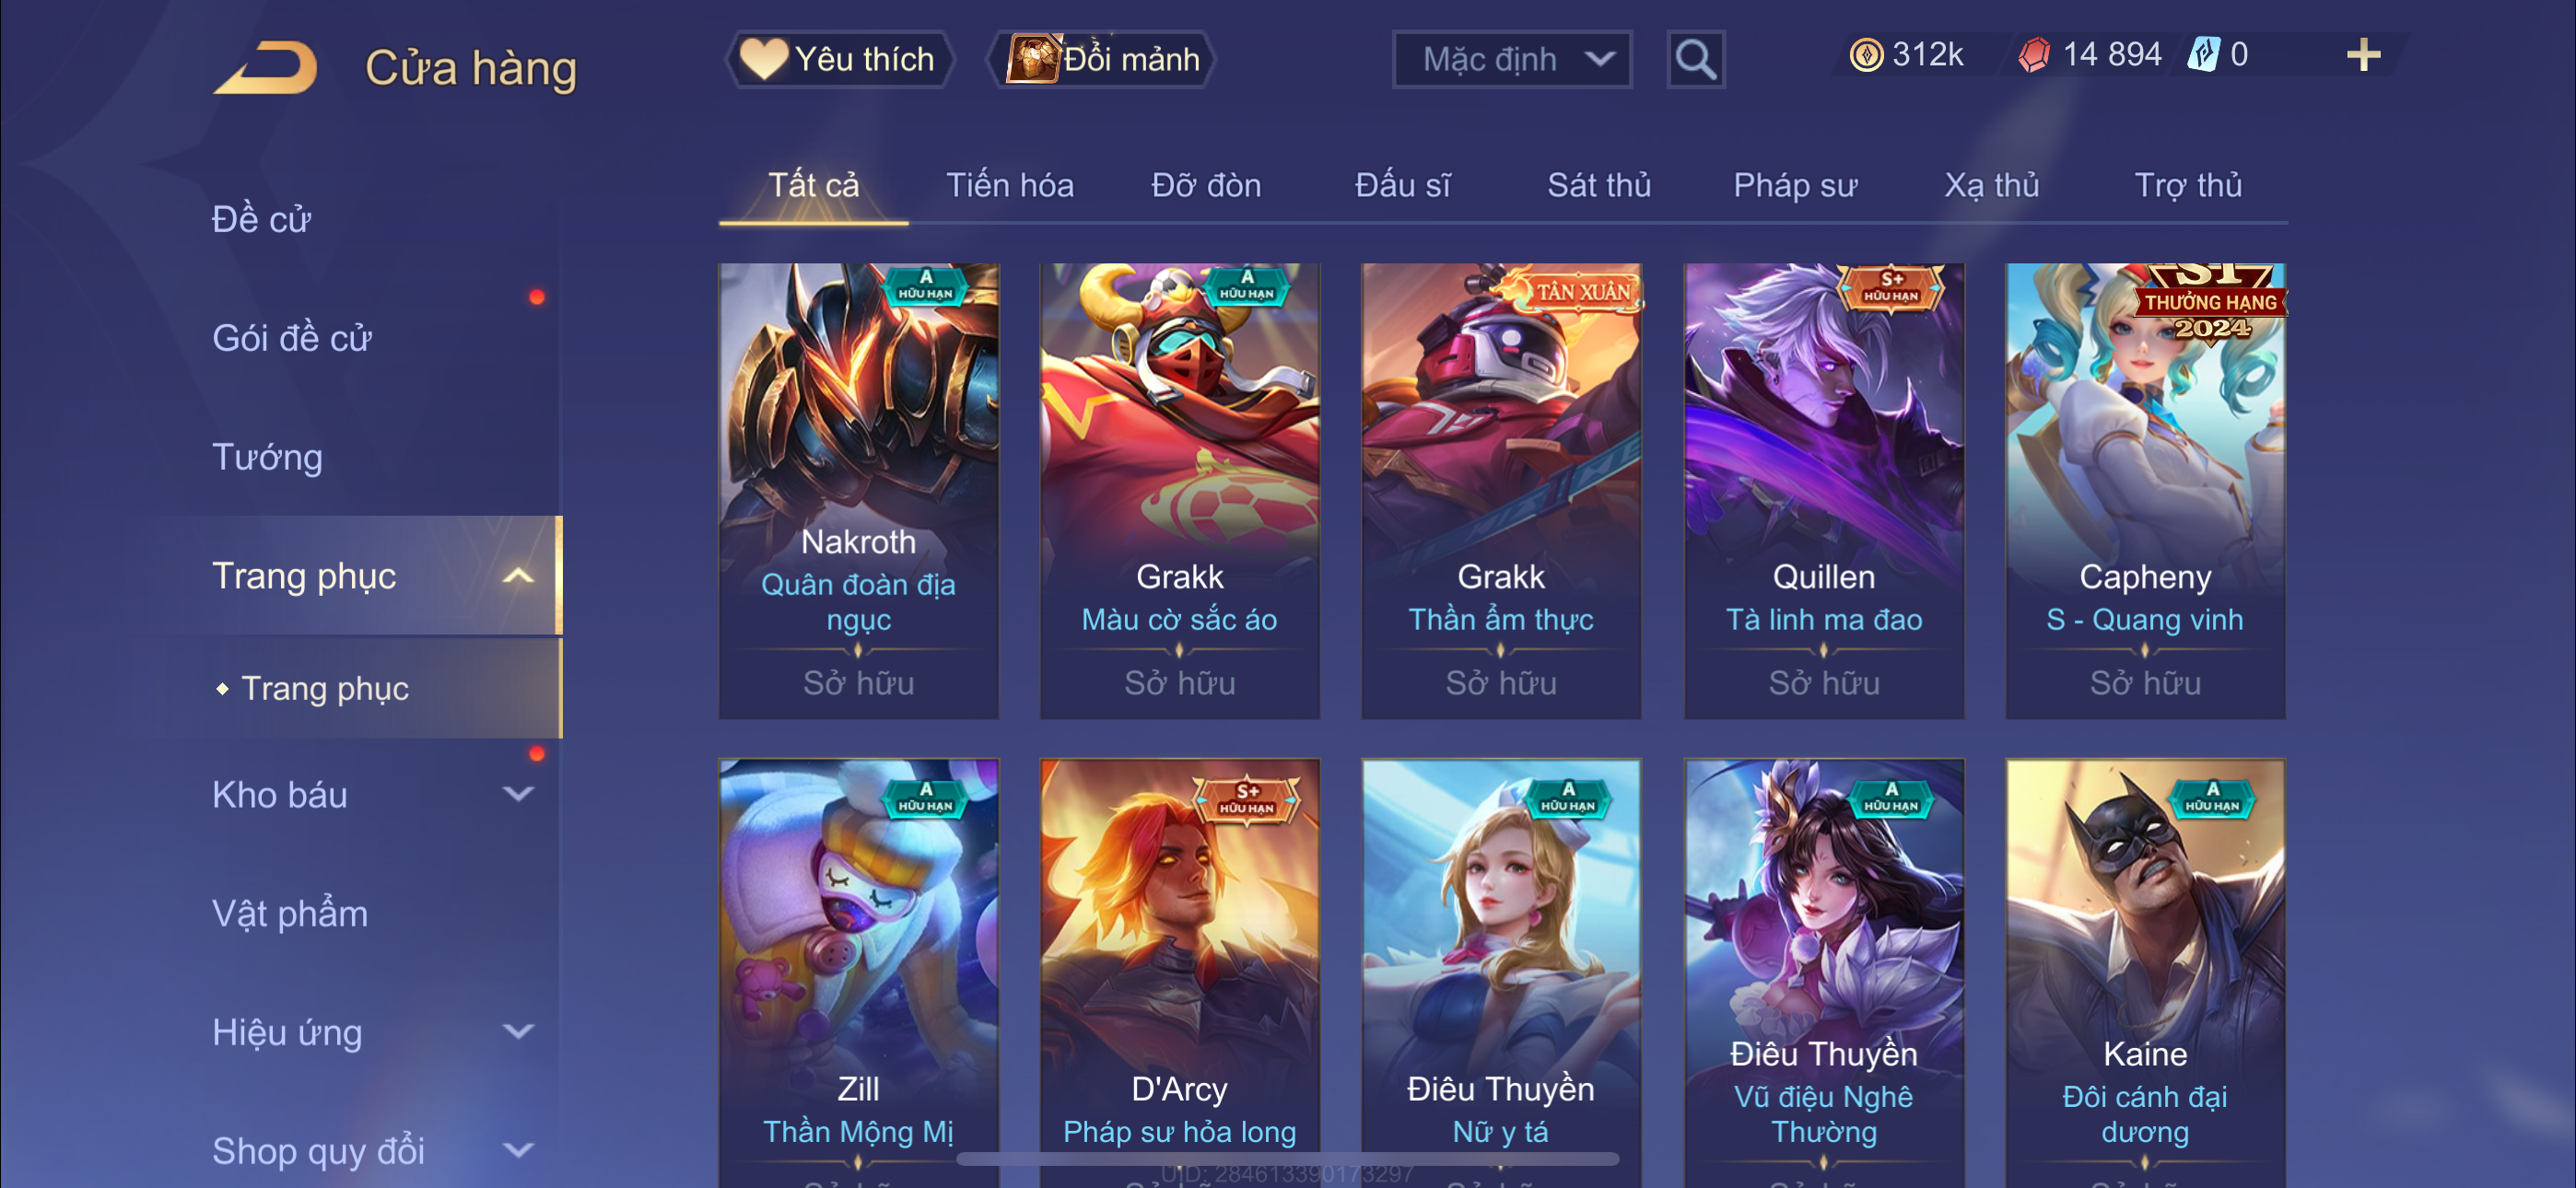Open Gói đề cử in sidebar

[x=292, y=338]
